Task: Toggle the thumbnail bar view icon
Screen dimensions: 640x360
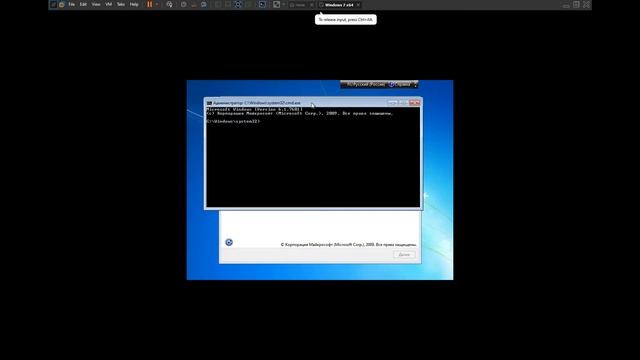Action: pyautogui.click(x=228, y=4)
